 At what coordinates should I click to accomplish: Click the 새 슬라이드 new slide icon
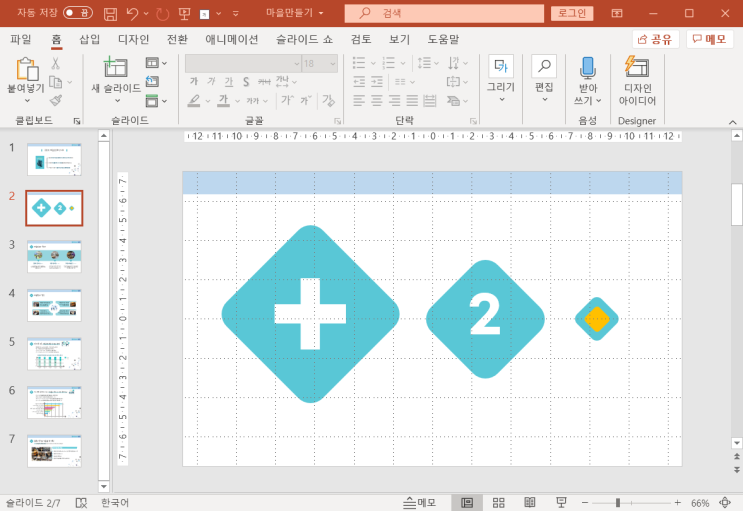(116, 67)
